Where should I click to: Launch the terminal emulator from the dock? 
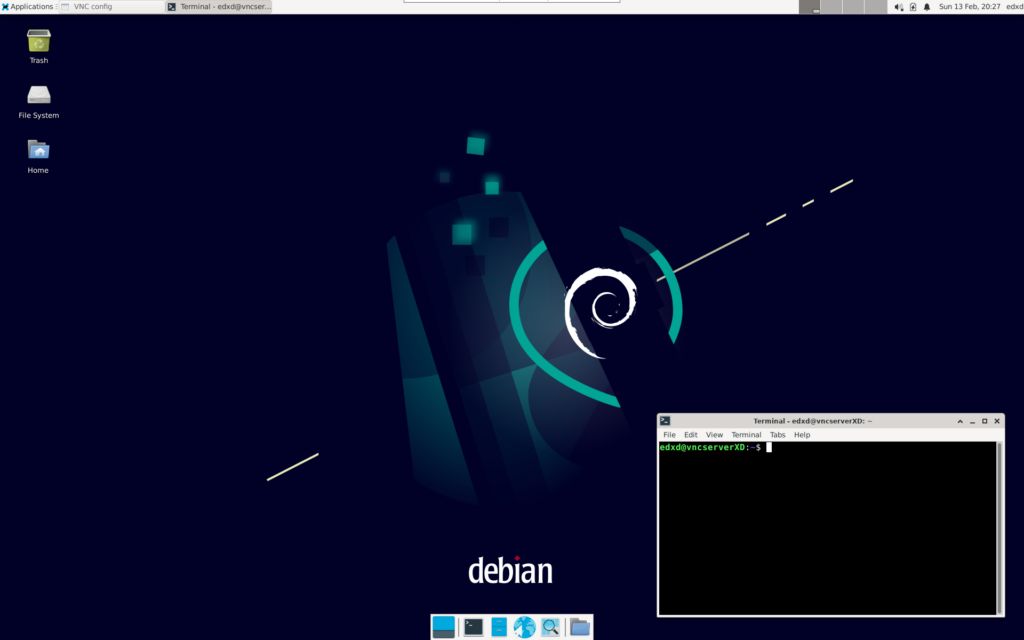coord(472,627)
